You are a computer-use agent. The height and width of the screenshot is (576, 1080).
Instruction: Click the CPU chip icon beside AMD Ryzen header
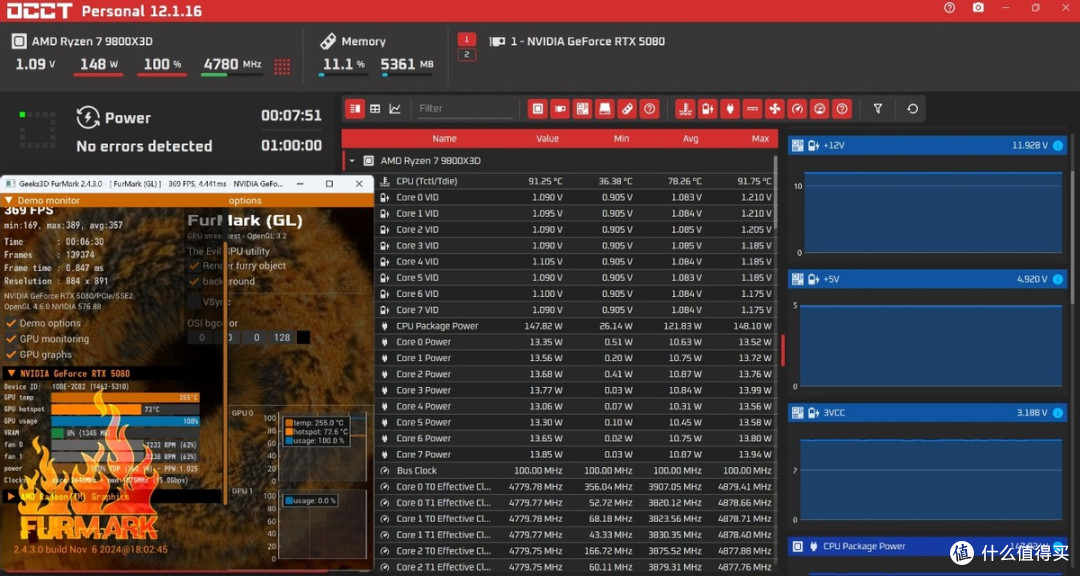pyautogui.click(x=19, y=41)
